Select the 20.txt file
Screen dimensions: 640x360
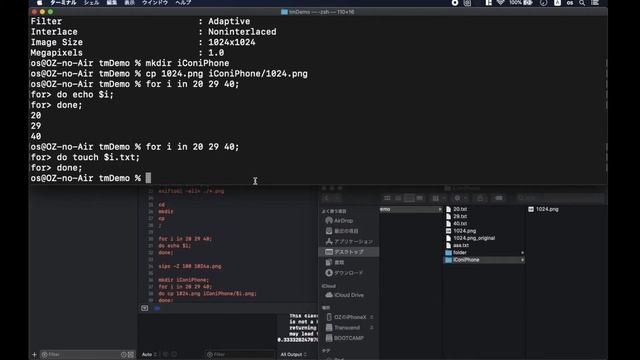click(x=456, y=209)
